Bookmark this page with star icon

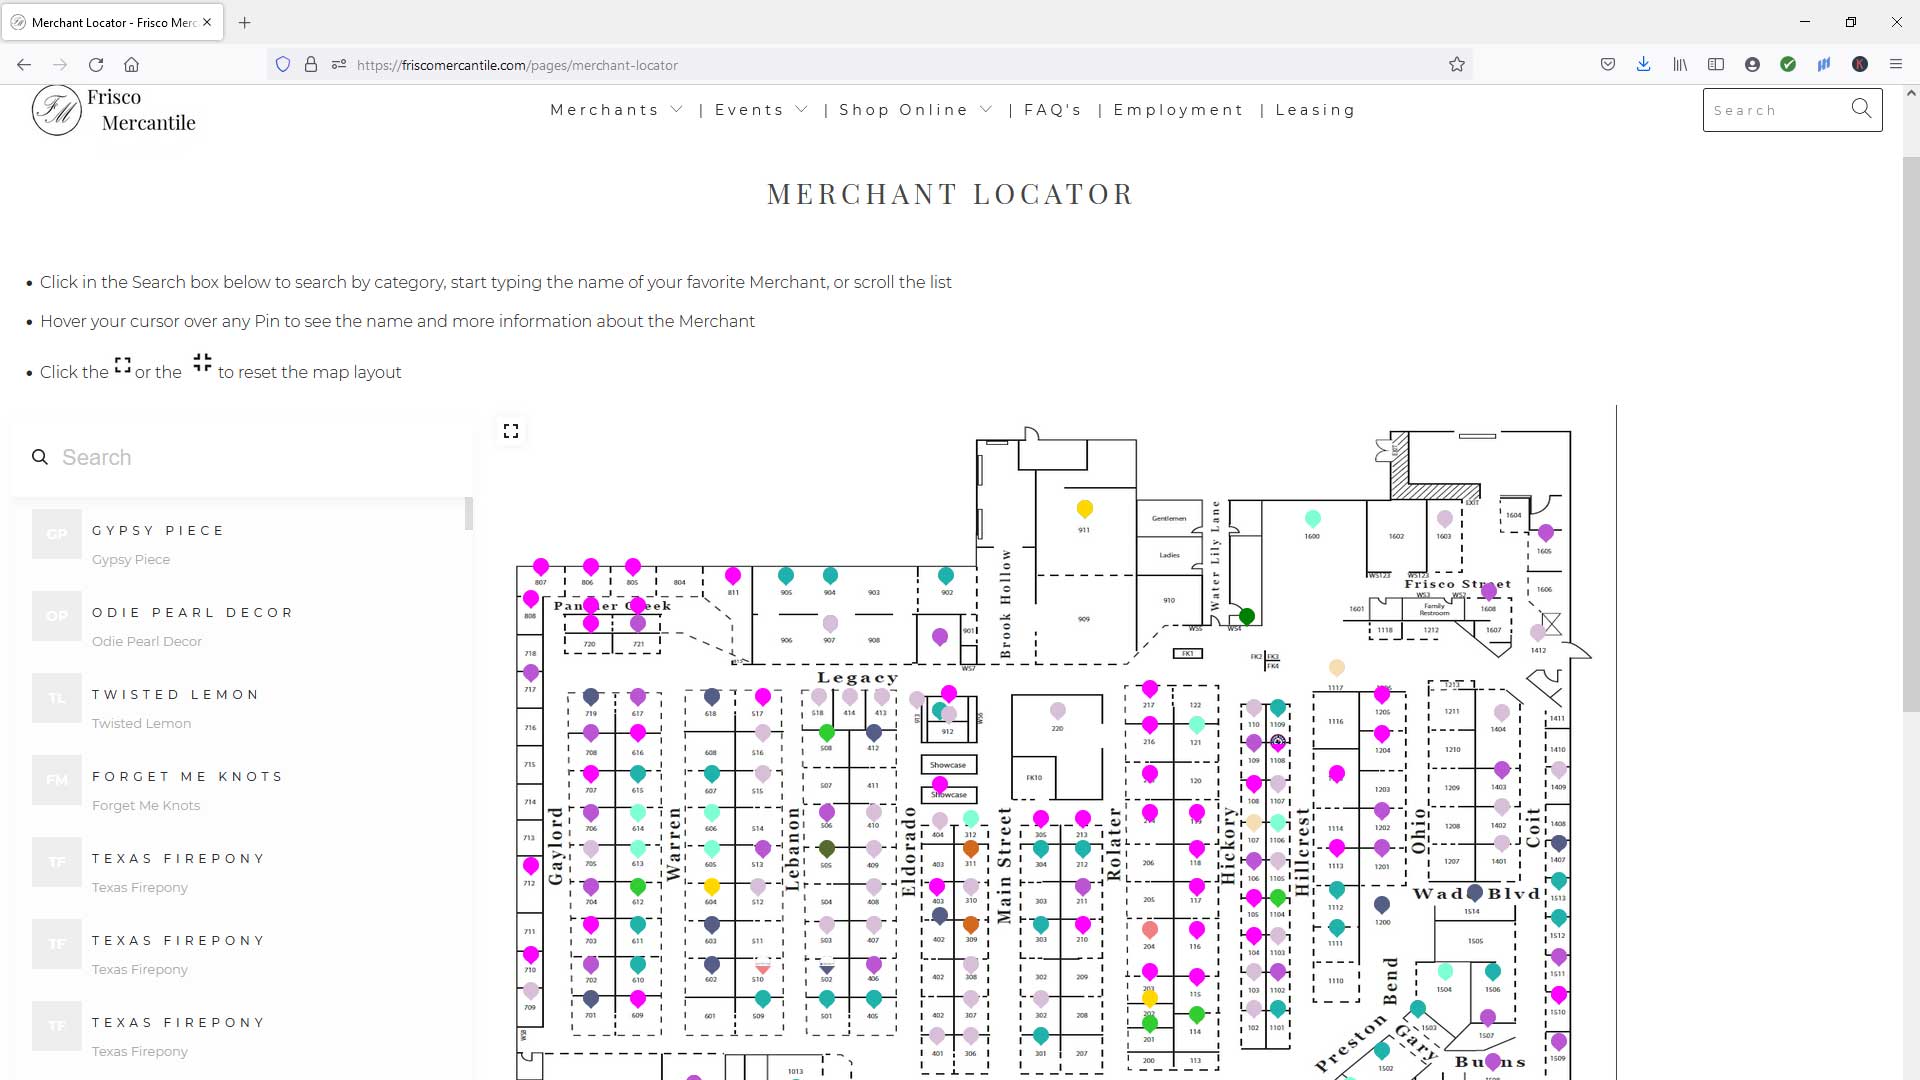1457,65
